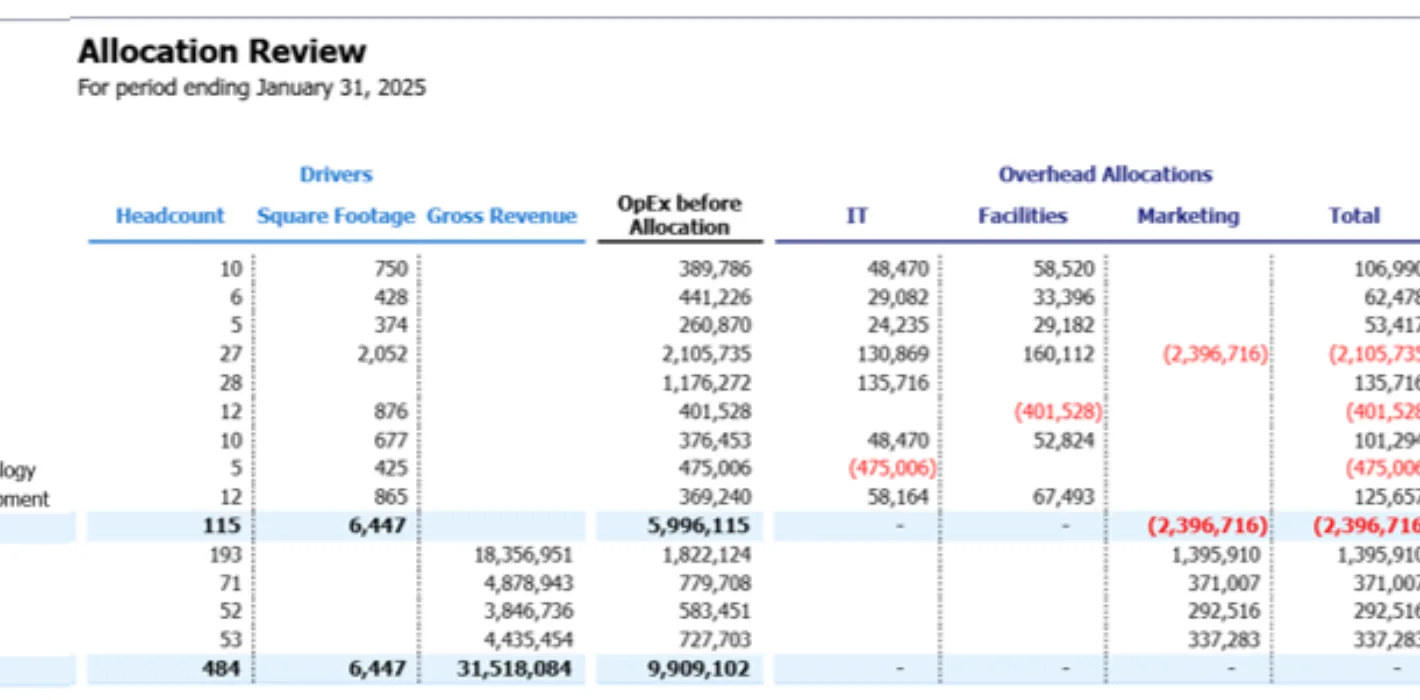Viewport: 1420px width, 700px height.
Task: Select the Headcount column header
Action: 170,216
